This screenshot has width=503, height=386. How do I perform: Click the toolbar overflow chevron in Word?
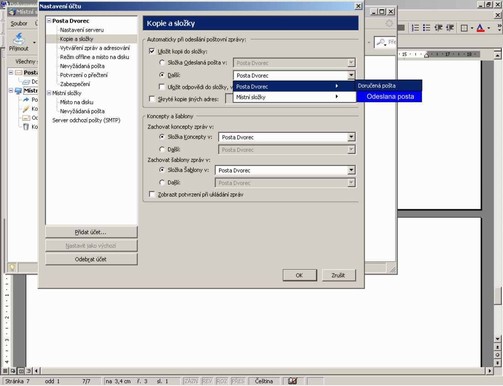(499, 28)
